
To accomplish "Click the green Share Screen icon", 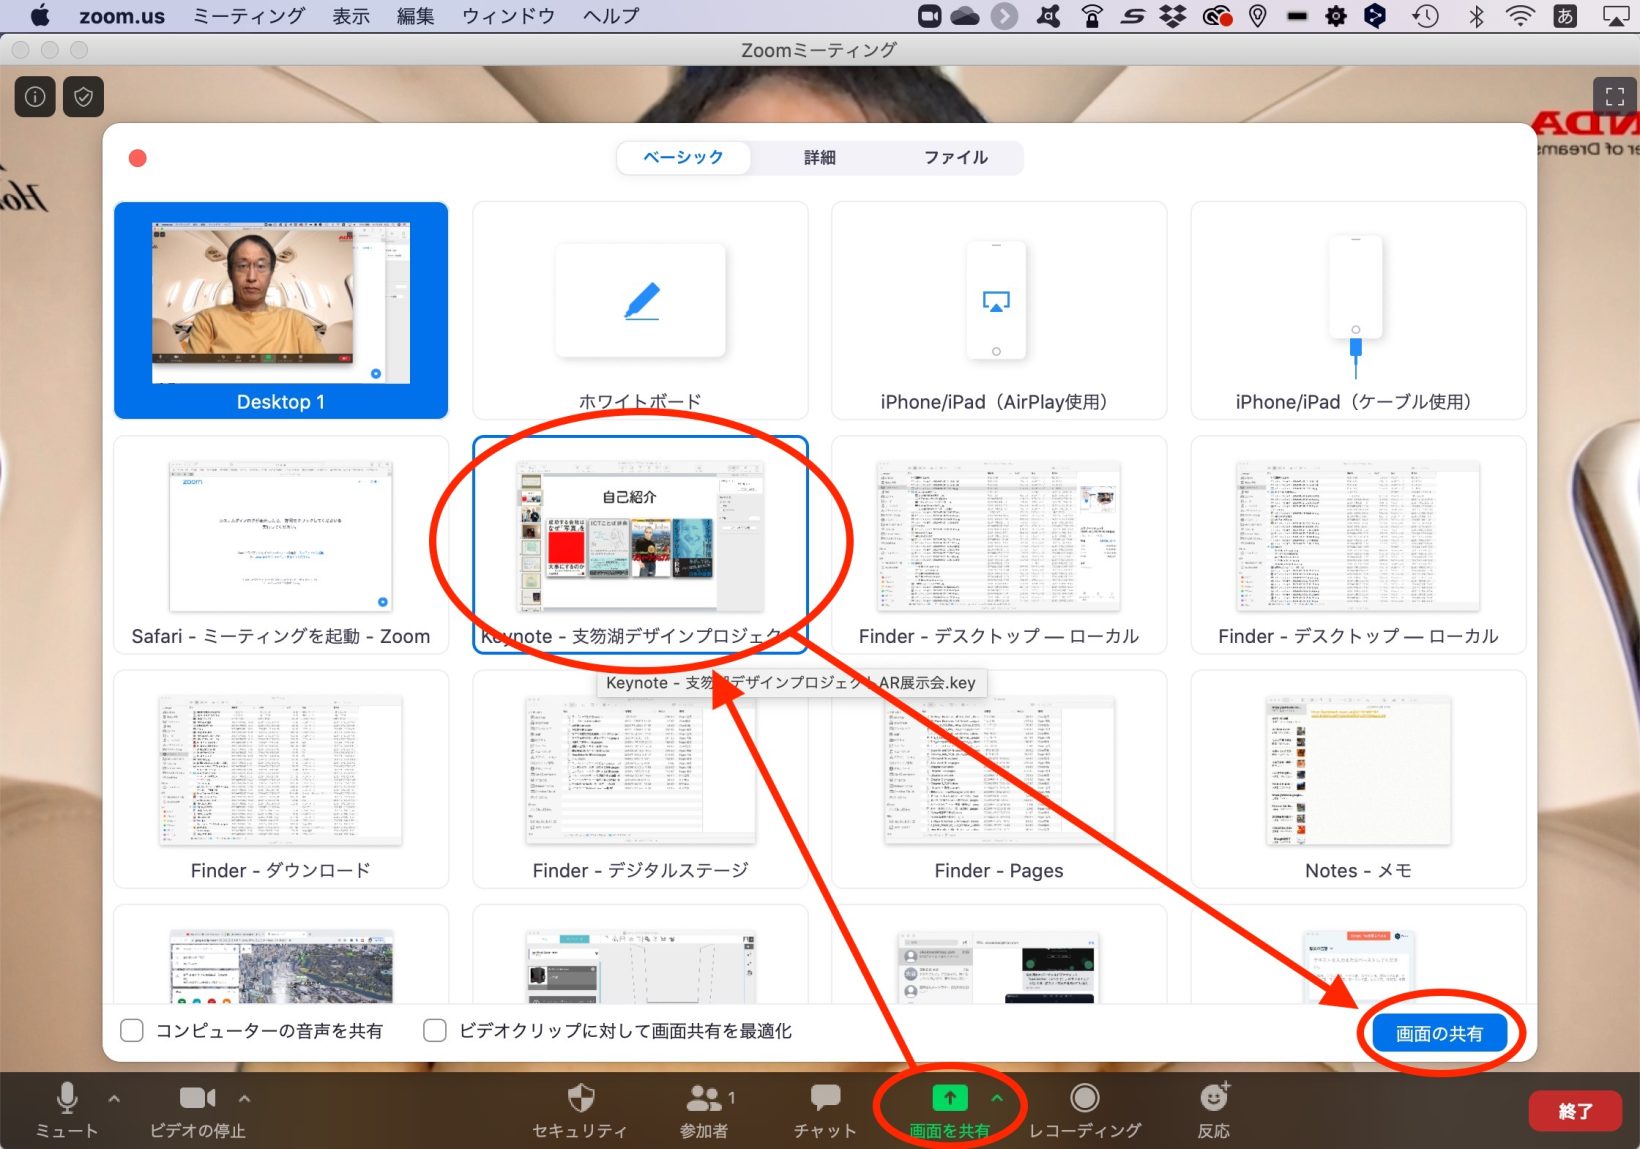I will pos(950,1098).
